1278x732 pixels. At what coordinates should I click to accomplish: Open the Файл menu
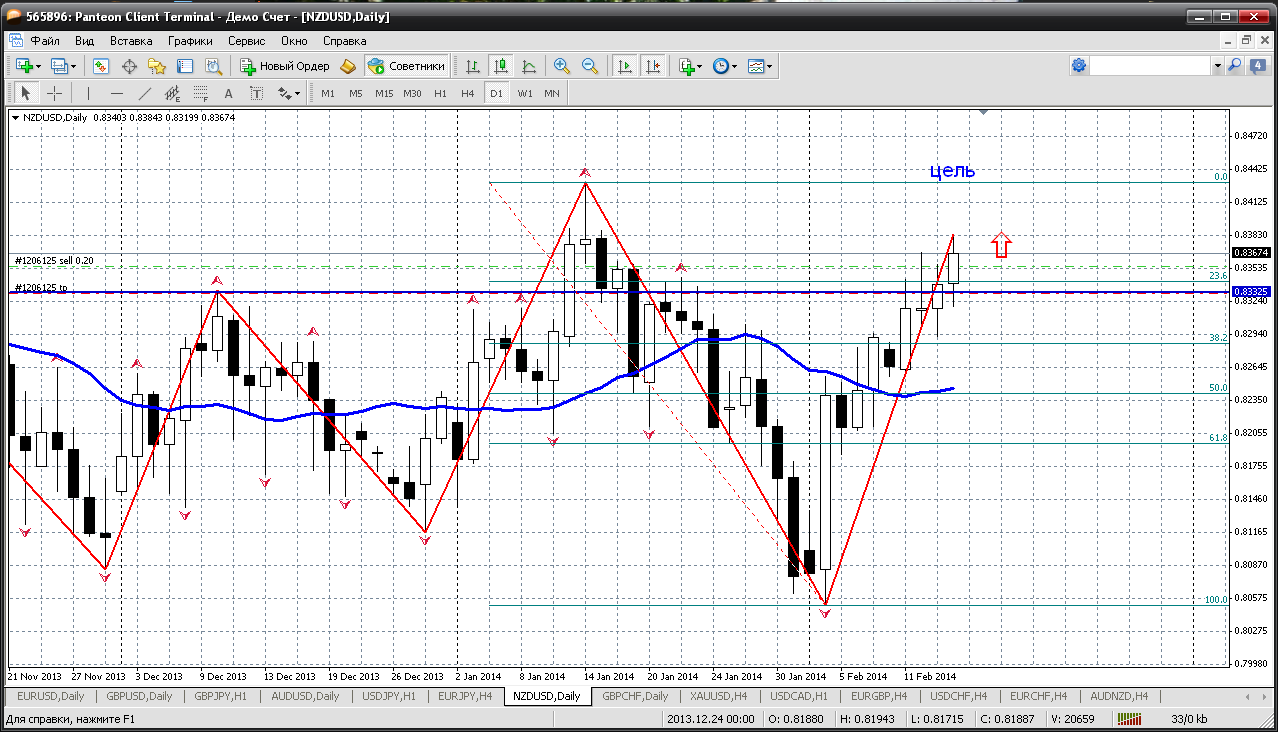(x=45, y=41)
